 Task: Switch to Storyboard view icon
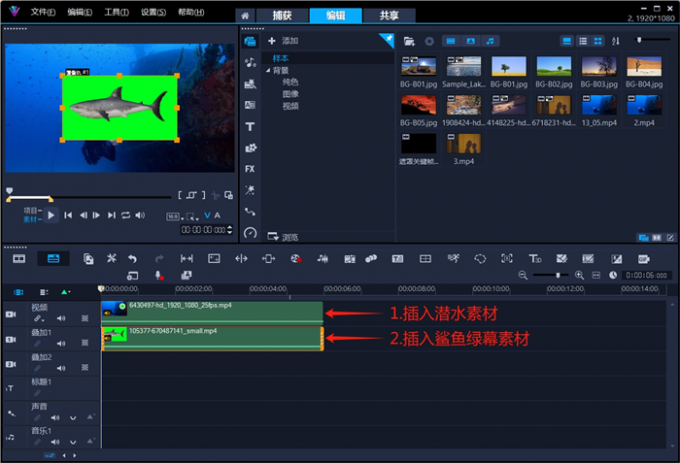tap(19, 259)
